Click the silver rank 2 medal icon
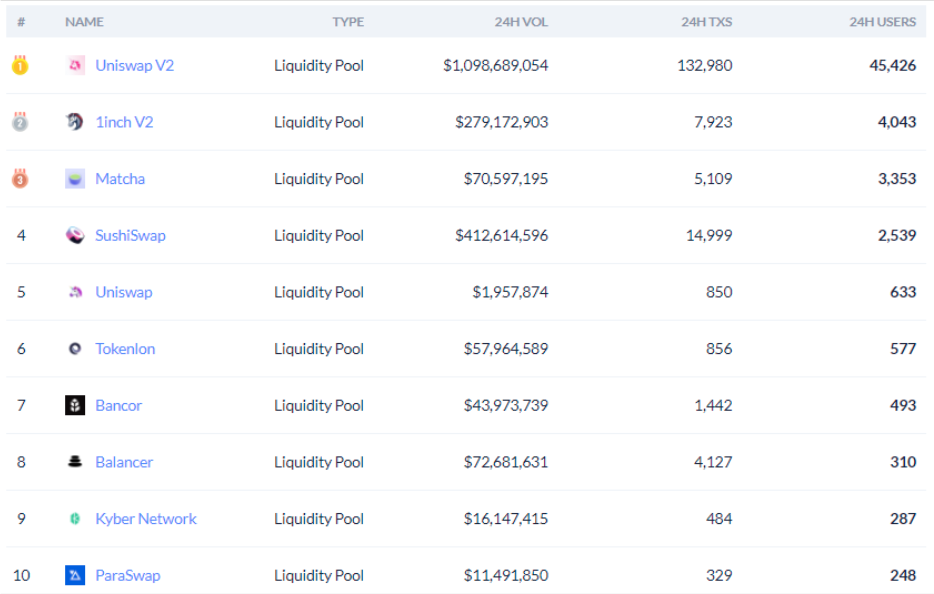This screenshot has width=934, height=594. tap(20, 122)
